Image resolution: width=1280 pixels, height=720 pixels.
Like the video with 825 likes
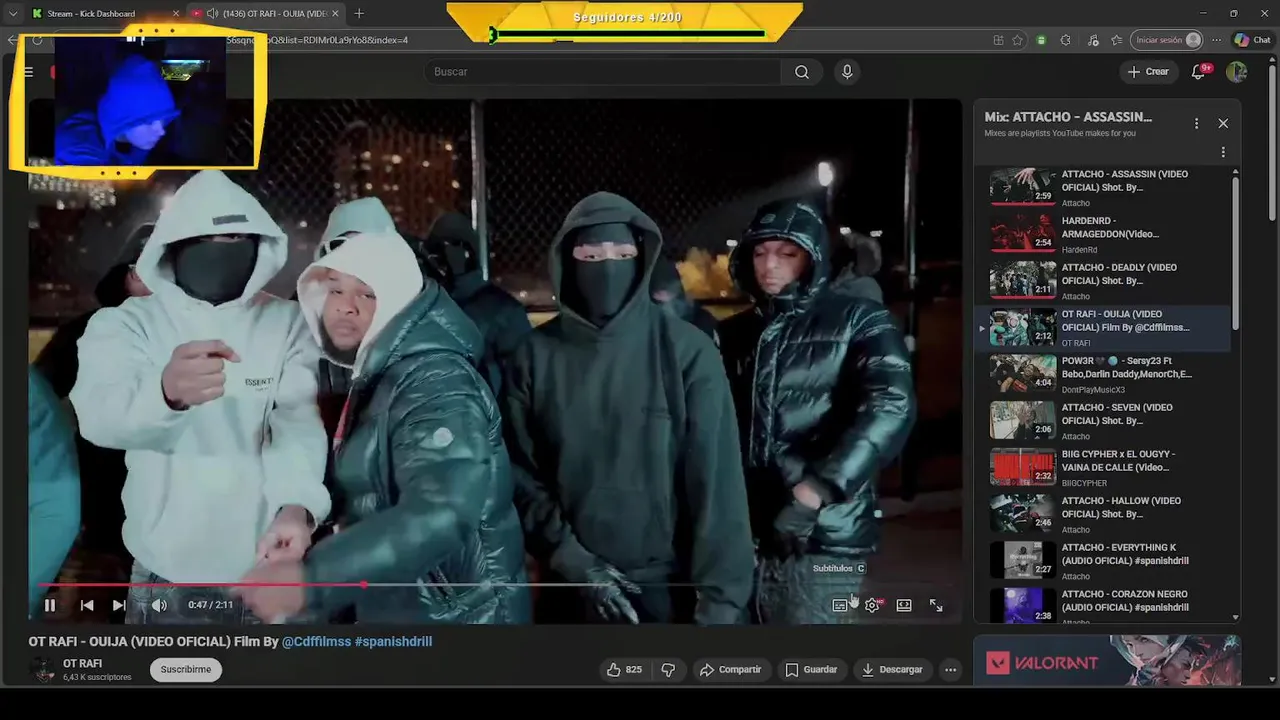coord(625,670)
